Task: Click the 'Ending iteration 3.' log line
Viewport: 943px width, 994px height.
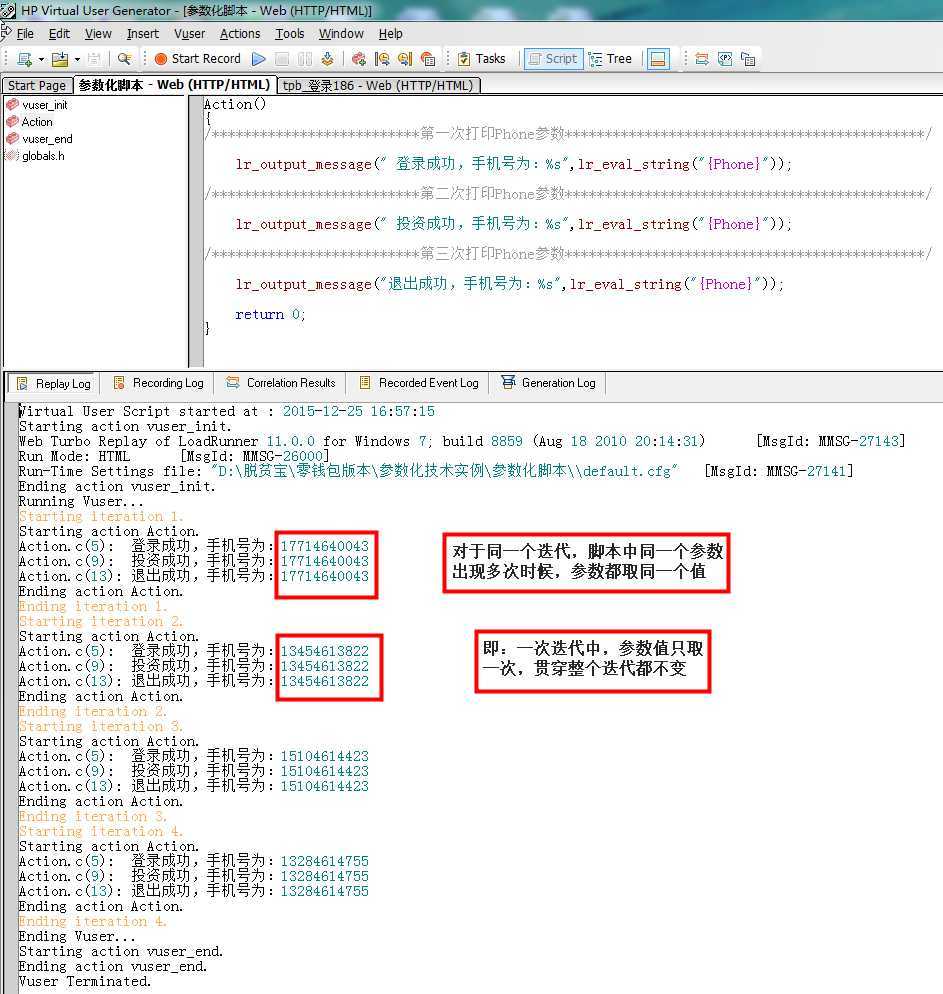Action: pyautogui.click(x=93, y=816)
